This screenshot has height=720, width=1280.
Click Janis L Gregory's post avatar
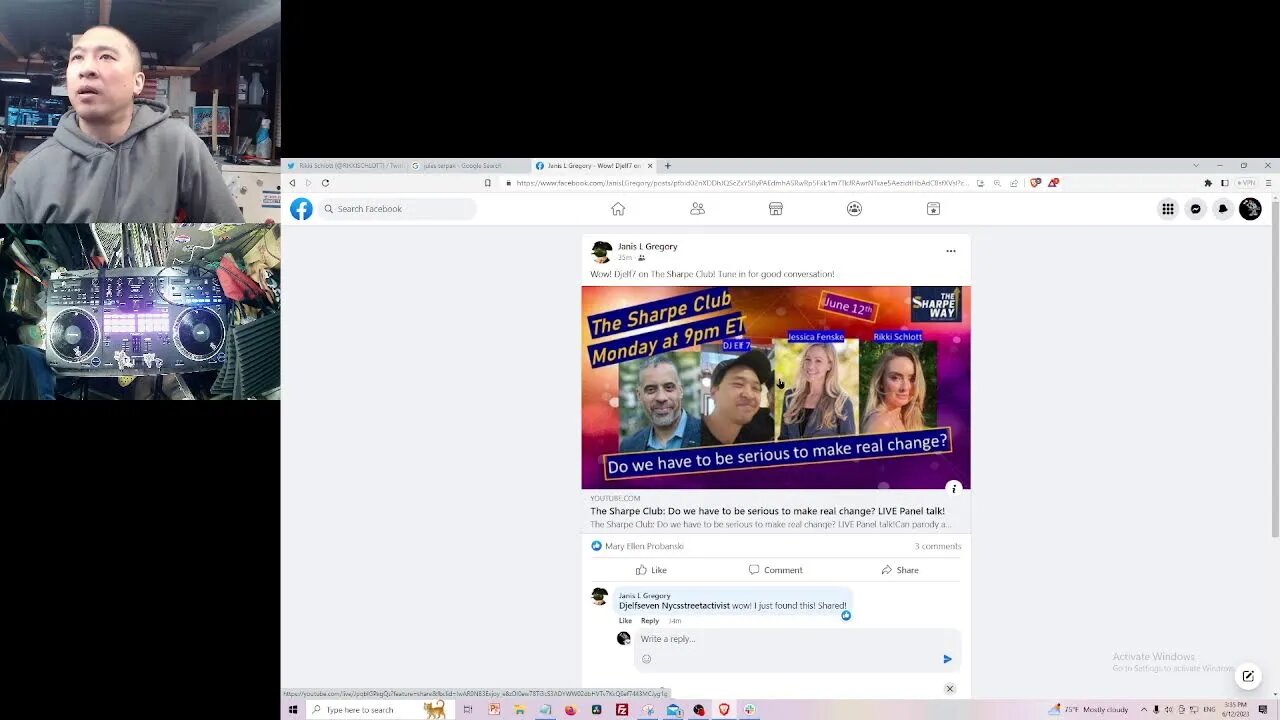pyautogui.click(x=601, y=251)
